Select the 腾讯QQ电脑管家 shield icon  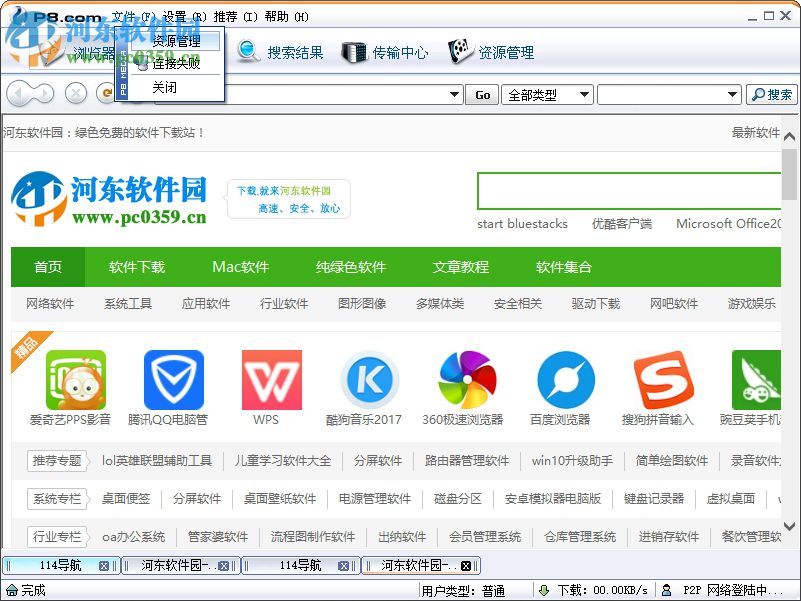pyautogui.click(x=173, y=381)
